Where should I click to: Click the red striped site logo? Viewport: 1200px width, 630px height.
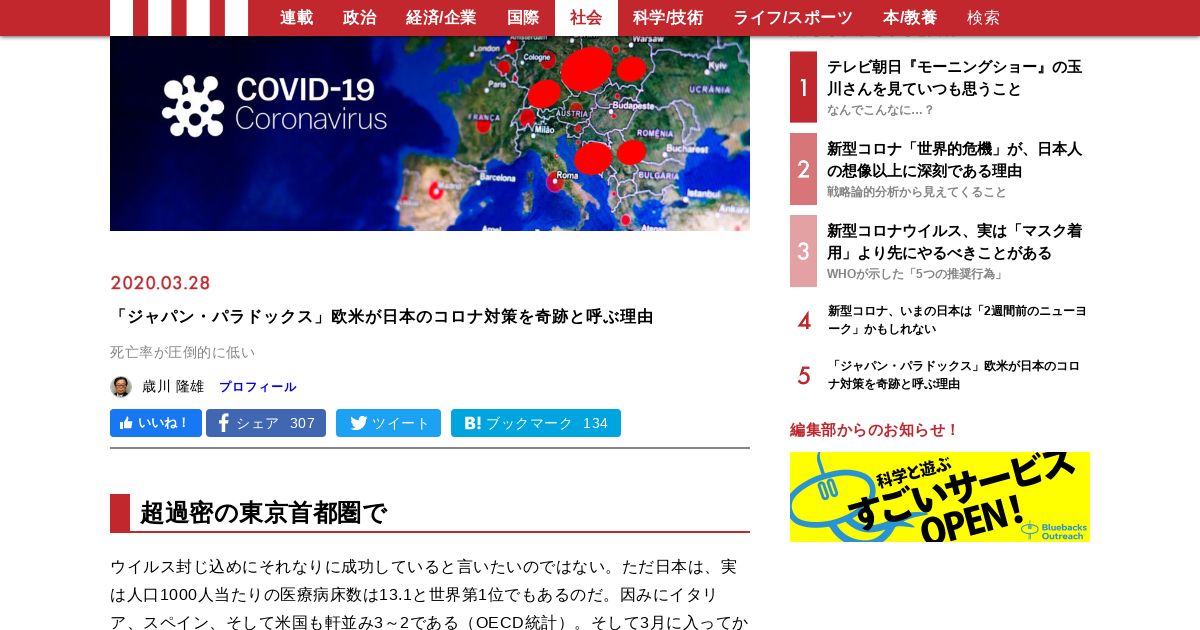(179, 18)
